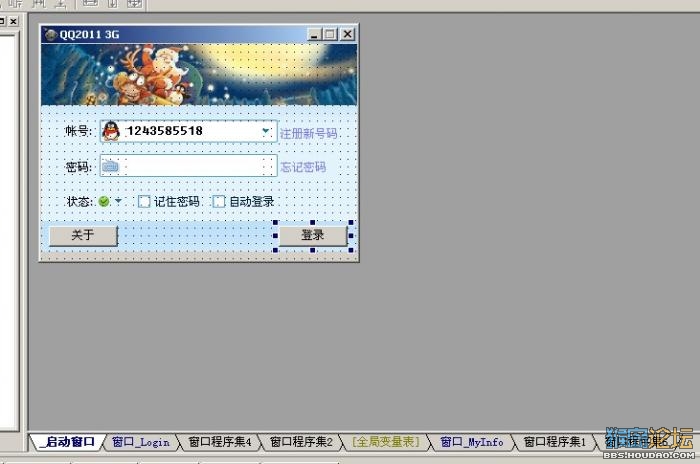Open the 窗口_Login tab
This screenshot has width=700, height=464.
[x=141, y=442]
